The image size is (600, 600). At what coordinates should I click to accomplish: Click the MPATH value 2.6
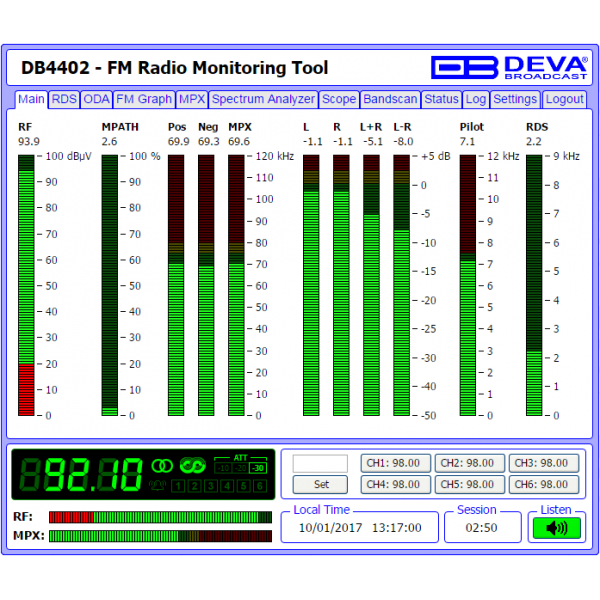coord(109,142)
